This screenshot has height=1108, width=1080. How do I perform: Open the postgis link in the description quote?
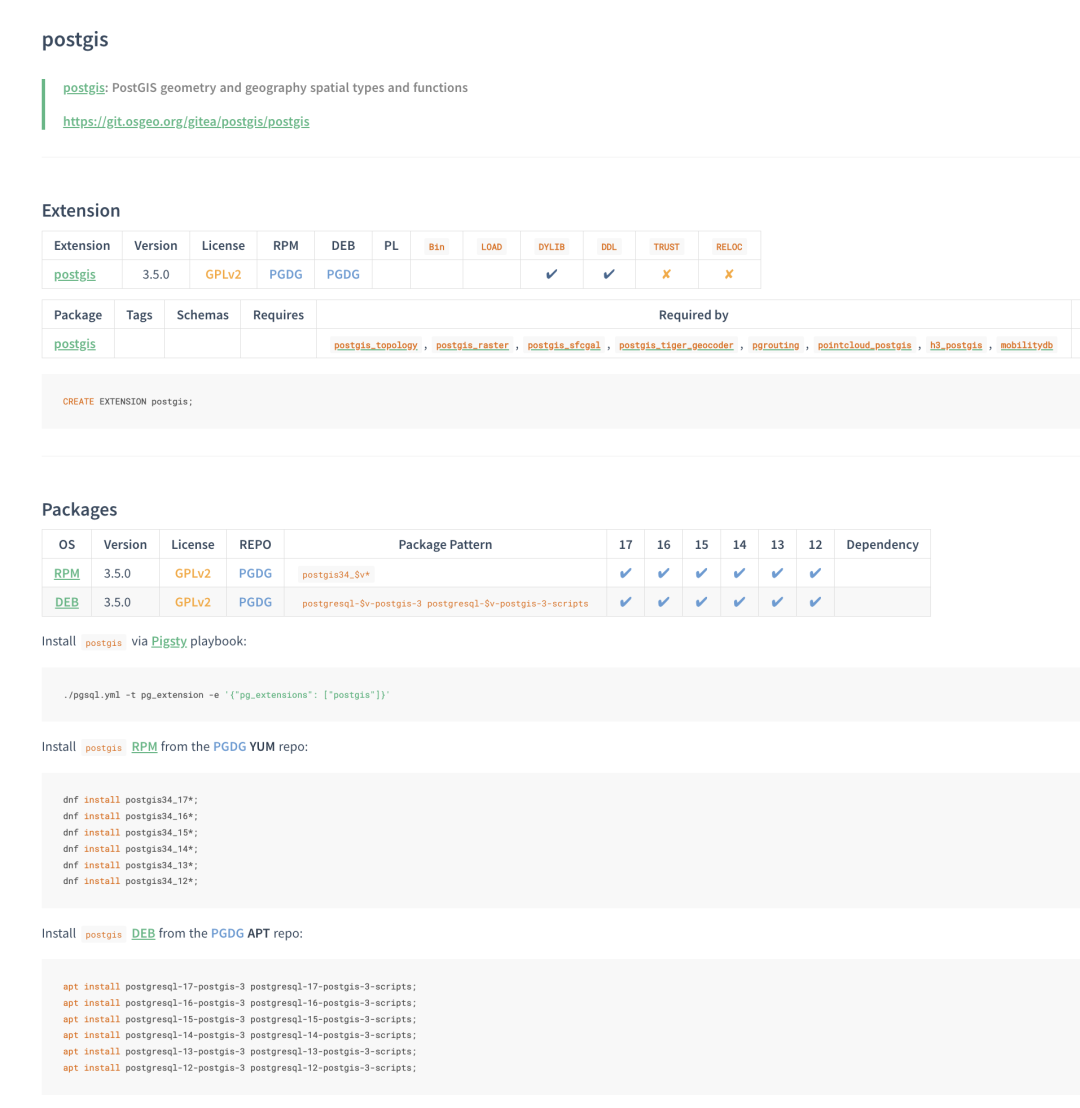tap(83, 88)
